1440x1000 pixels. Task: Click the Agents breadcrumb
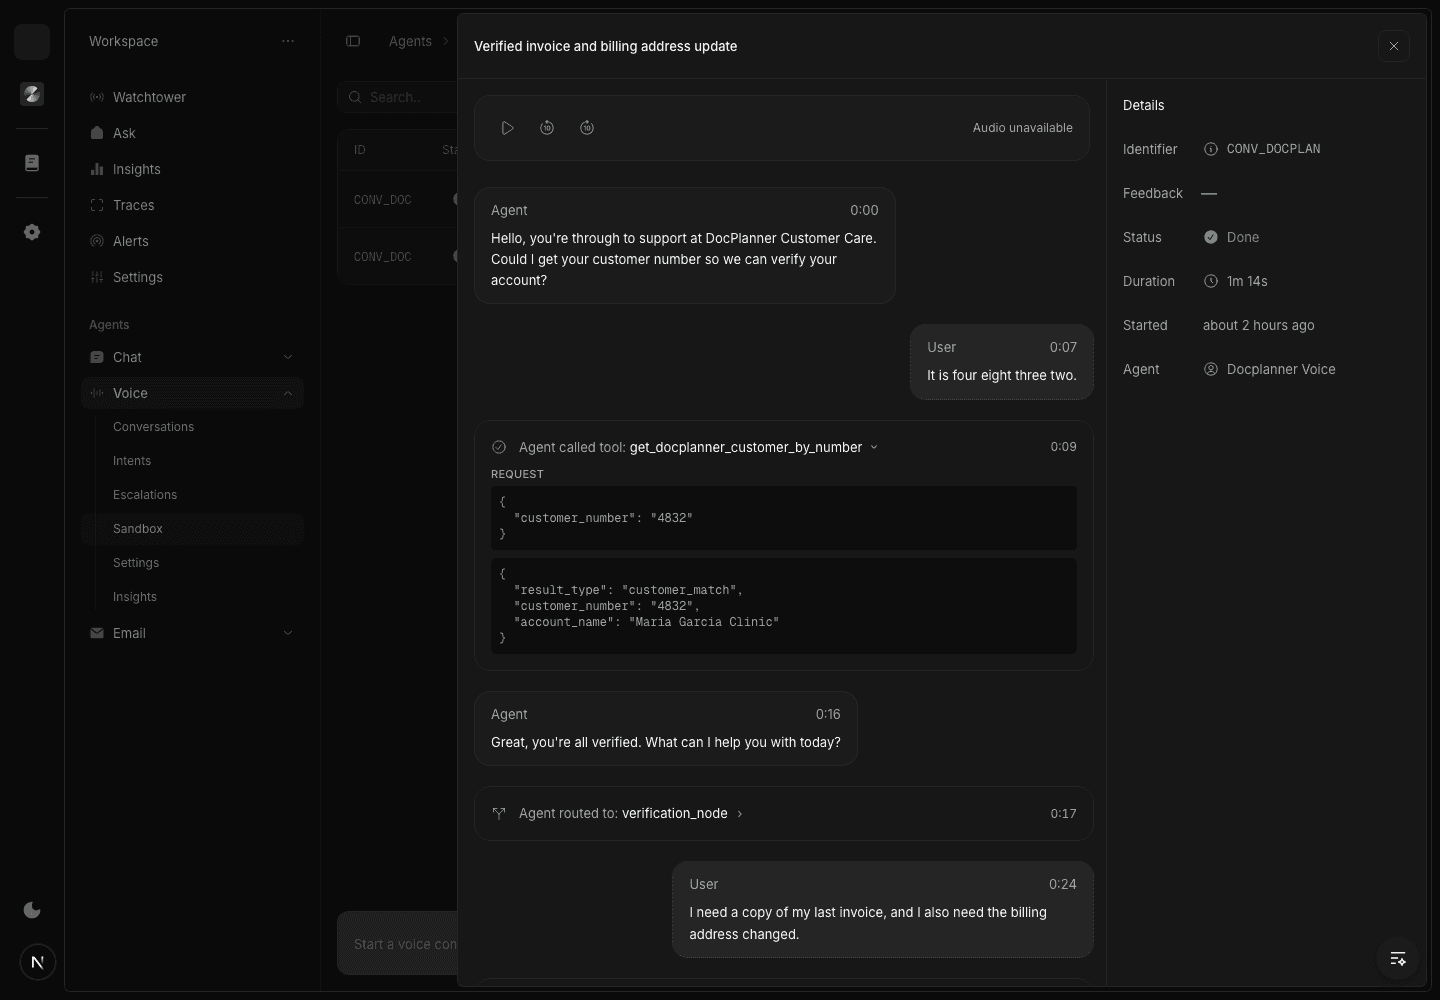[x=410, y=41]
